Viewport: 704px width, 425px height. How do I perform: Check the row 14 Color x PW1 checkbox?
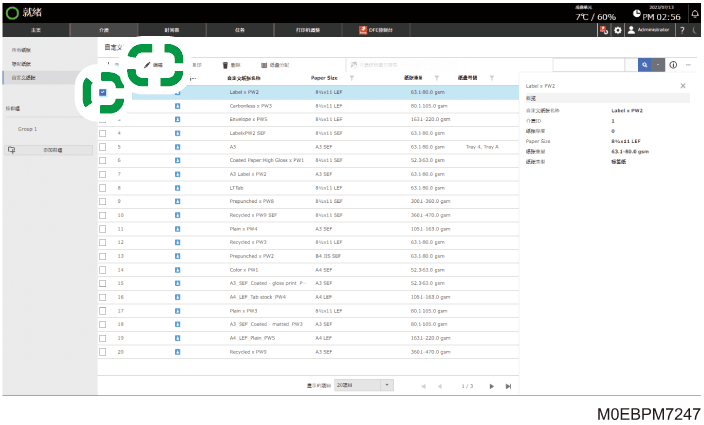pos(103,270)
